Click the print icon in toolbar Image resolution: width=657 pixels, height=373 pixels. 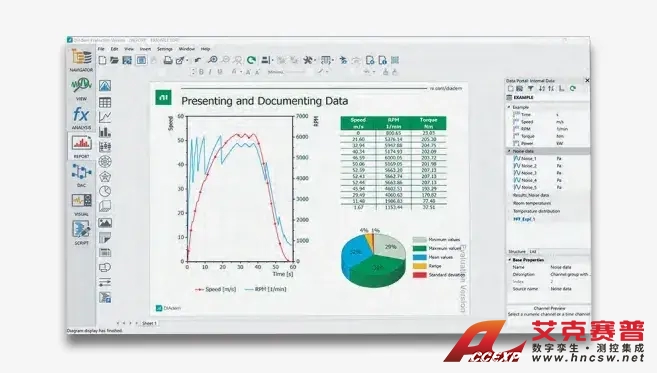pos(168,60)
